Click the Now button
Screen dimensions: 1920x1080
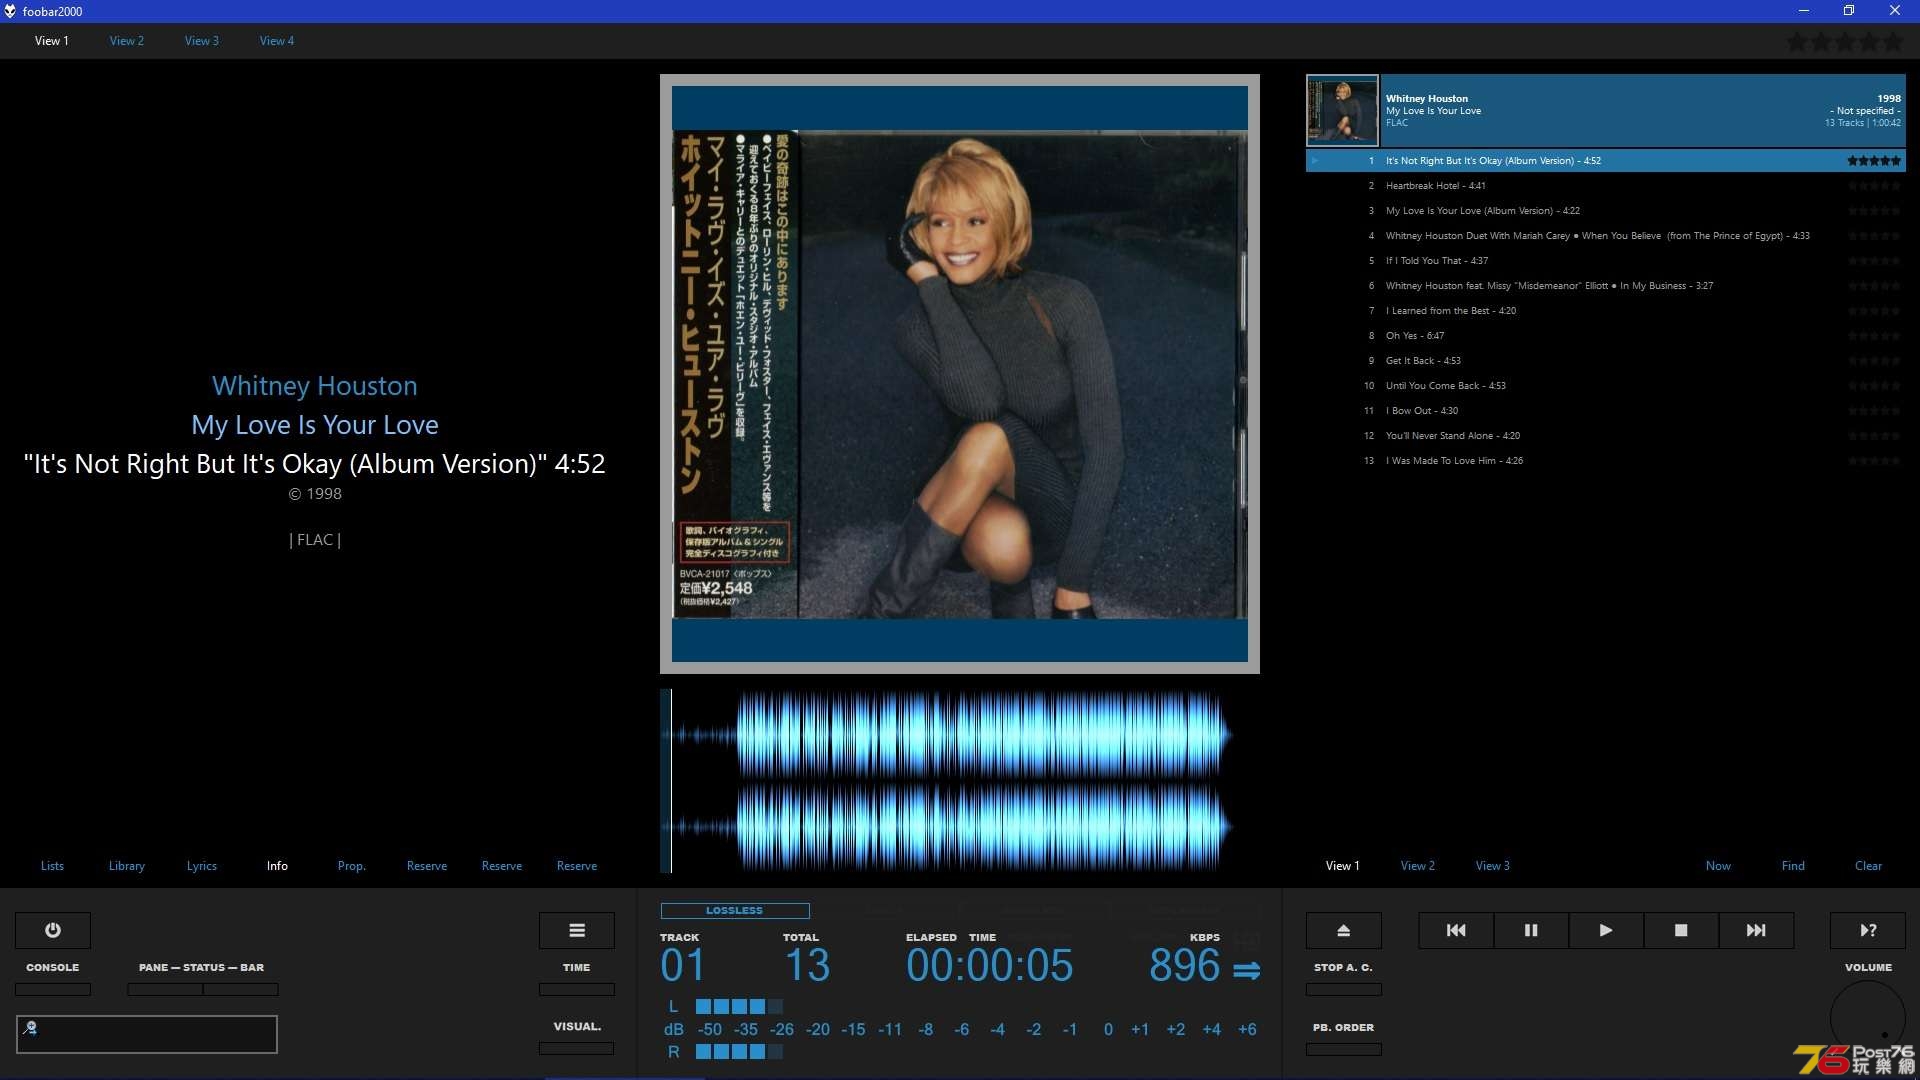pyautogui.click(x=1718, y=866)
